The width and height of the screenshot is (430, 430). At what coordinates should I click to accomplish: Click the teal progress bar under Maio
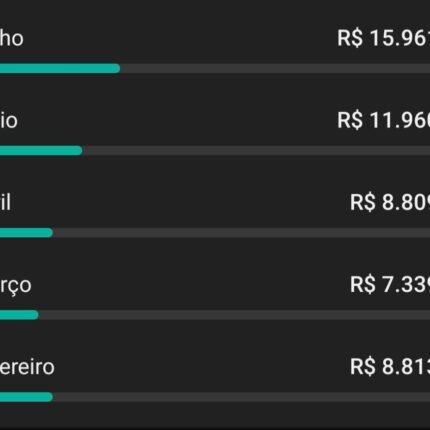click(x=41, y=151)
